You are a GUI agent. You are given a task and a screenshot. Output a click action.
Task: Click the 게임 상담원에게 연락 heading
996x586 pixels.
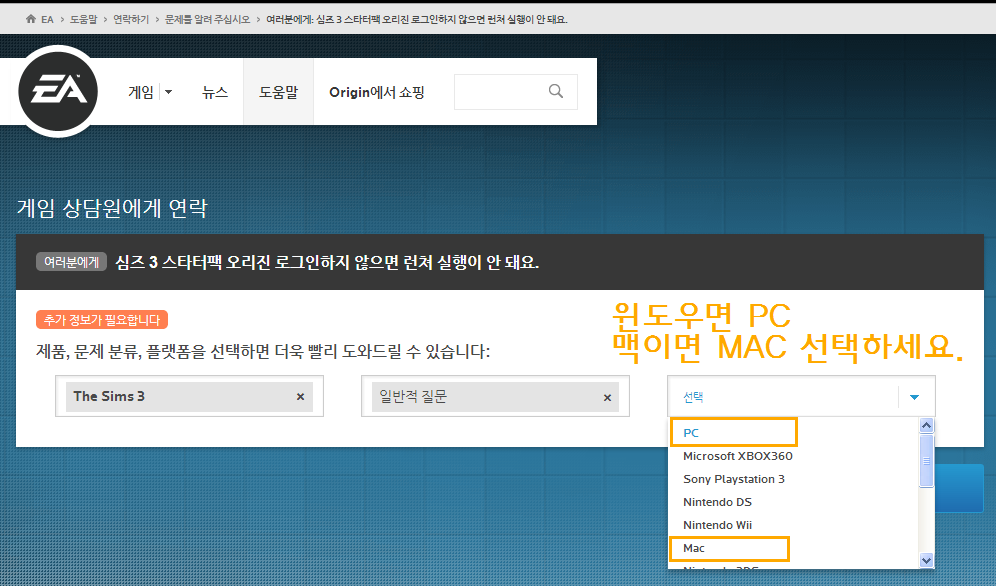click(112, 208)
